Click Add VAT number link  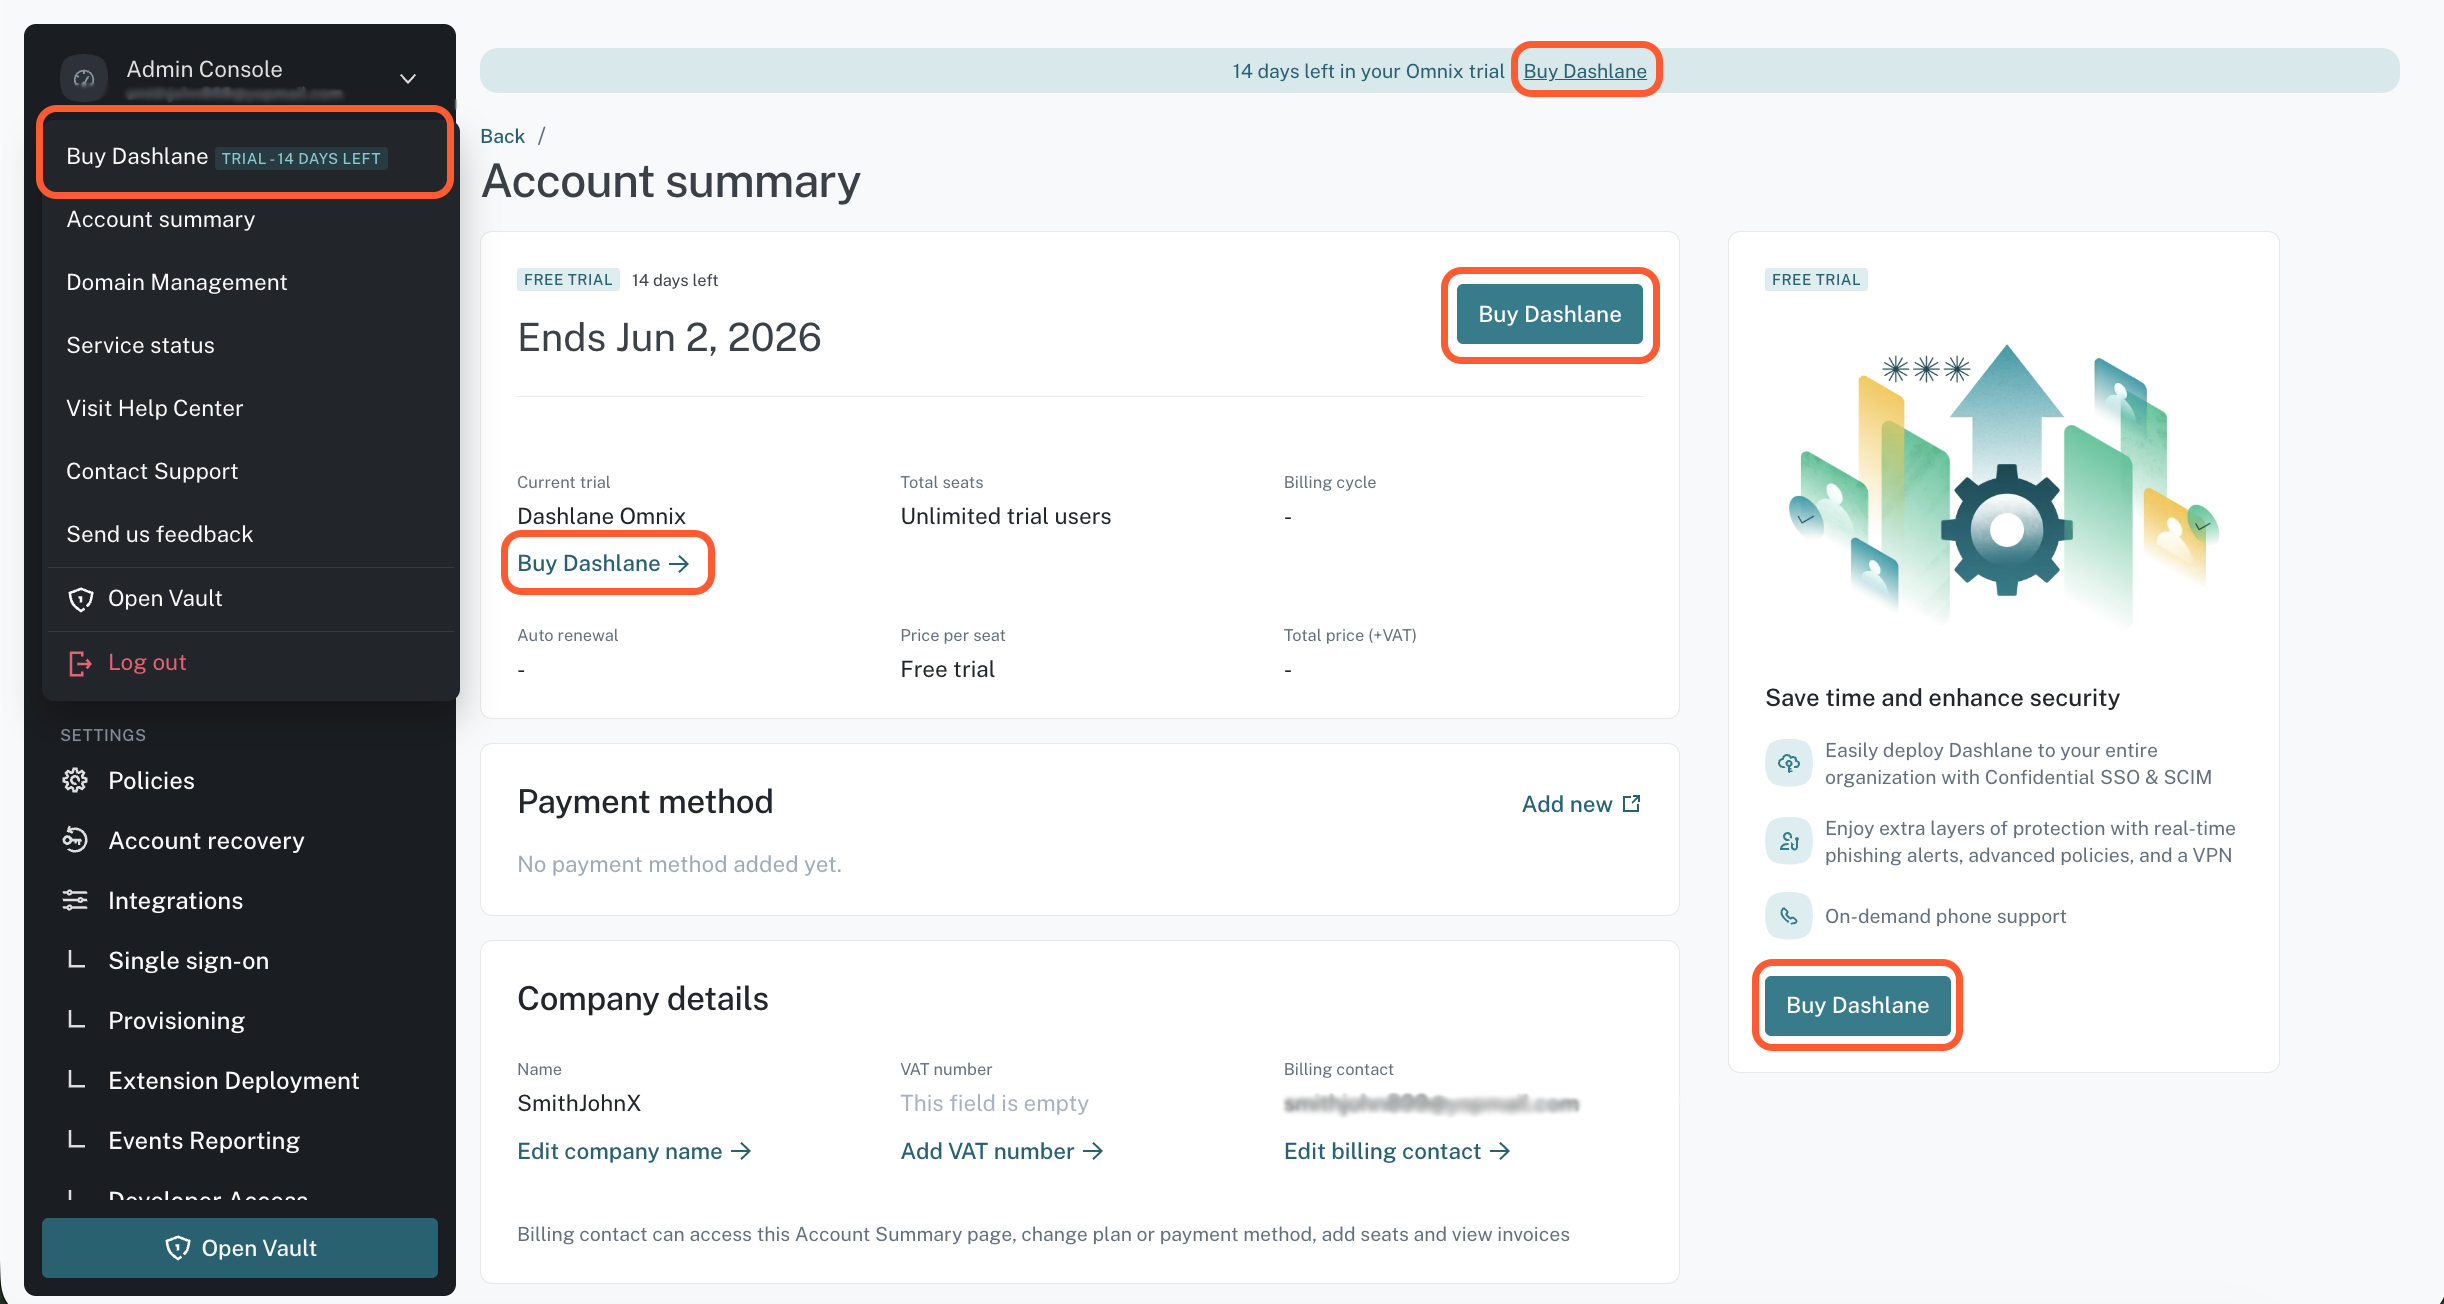click(x=1002, y=1151)
